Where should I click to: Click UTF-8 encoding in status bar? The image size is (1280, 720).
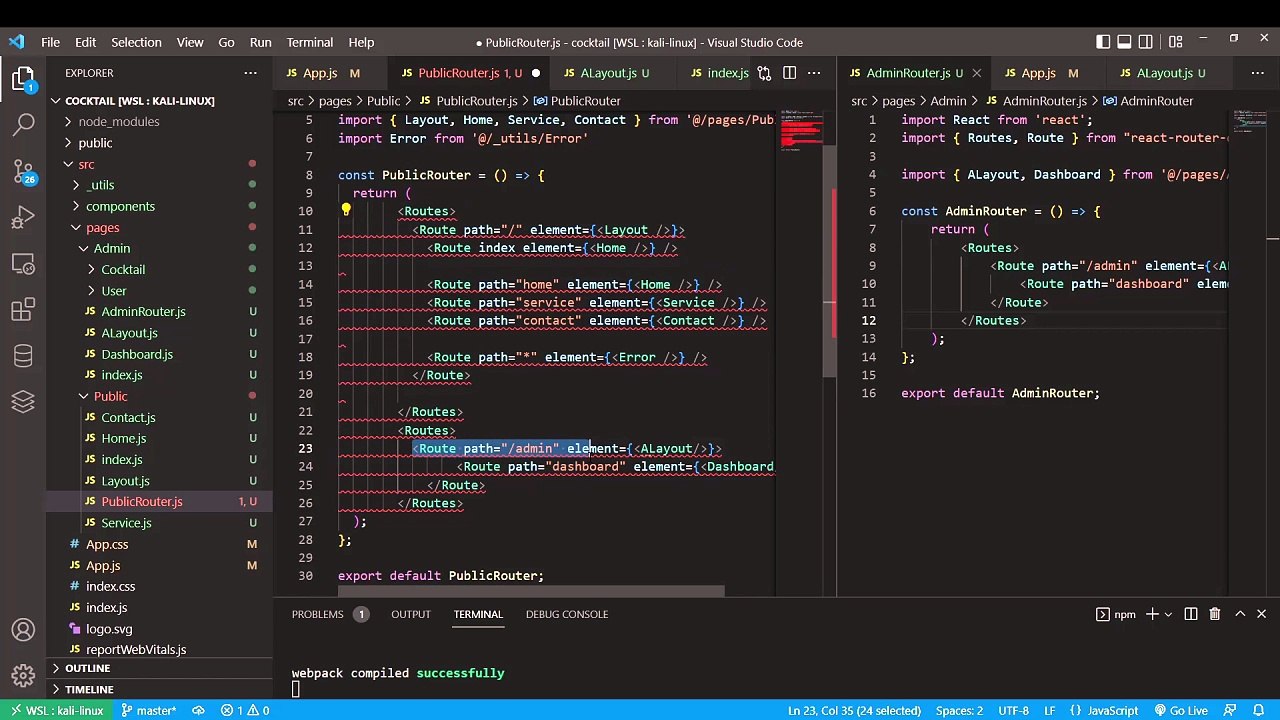tap(1013, 710)
